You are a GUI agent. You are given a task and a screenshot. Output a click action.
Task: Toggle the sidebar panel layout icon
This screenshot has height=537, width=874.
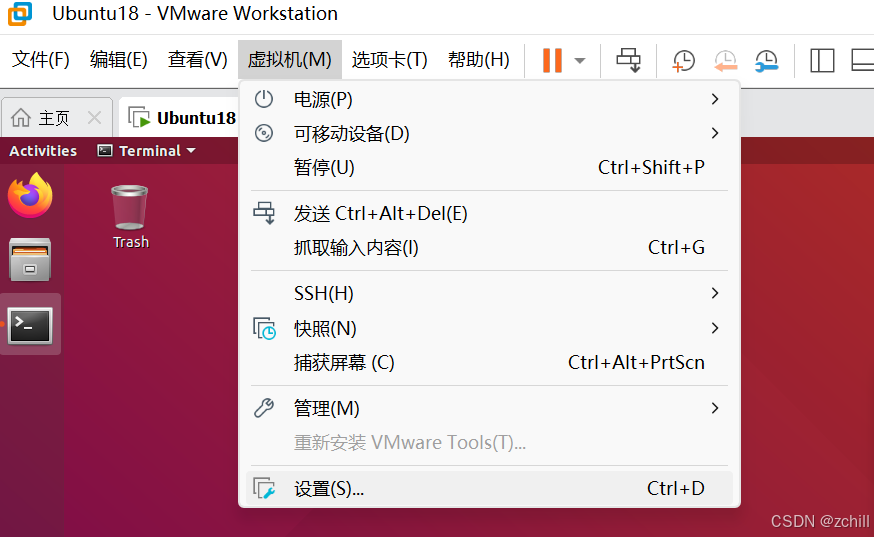[x=822, y=60]
